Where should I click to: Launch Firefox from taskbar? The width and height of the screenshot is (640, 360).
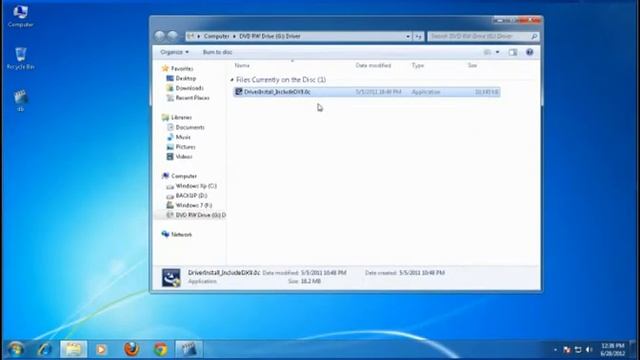131,349
